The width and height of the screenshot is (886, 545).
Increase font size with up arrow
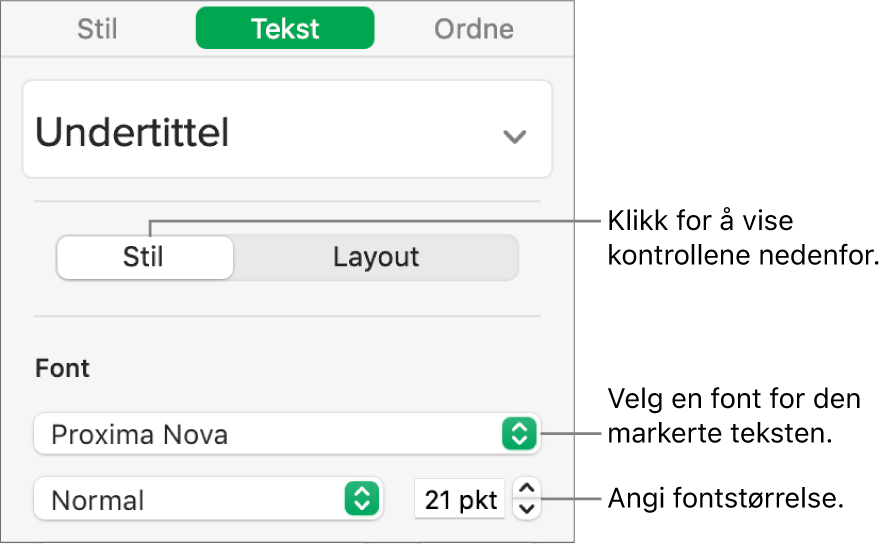[527, 489]
